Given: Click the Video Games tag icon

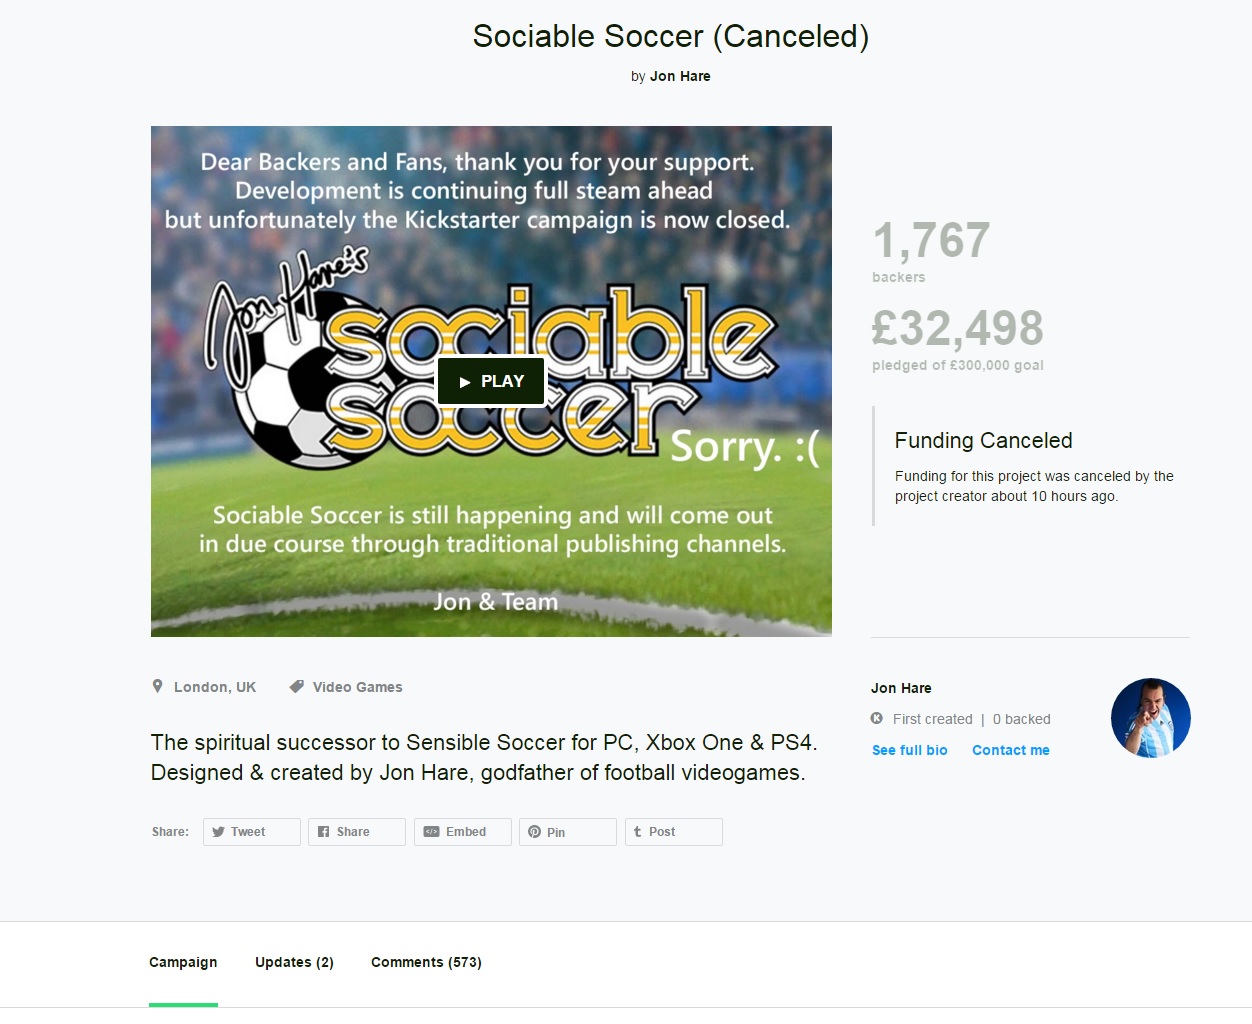Looking at the screenshot, I should [296, 686].
